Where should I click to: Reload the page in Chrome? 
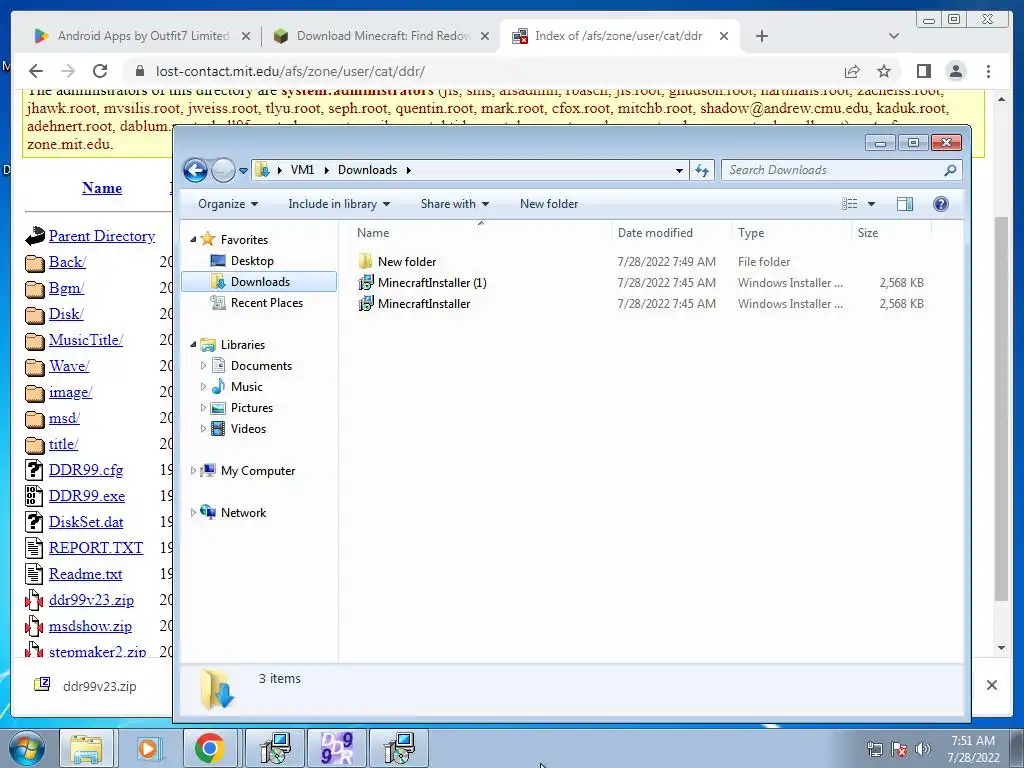tap(100, 71)
